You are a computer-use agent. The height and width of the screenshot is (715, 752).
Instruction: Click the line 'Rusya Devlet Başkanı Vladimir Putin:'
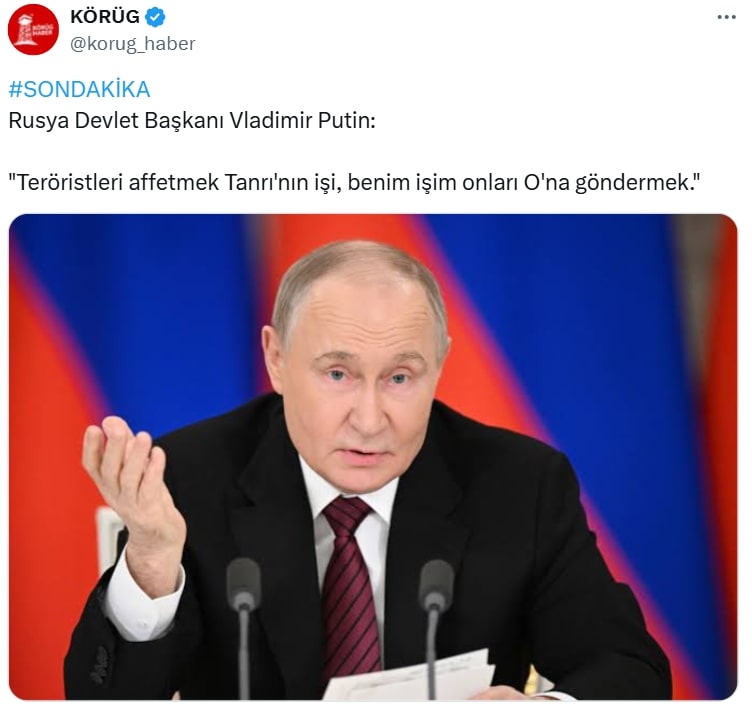point(192,121)
